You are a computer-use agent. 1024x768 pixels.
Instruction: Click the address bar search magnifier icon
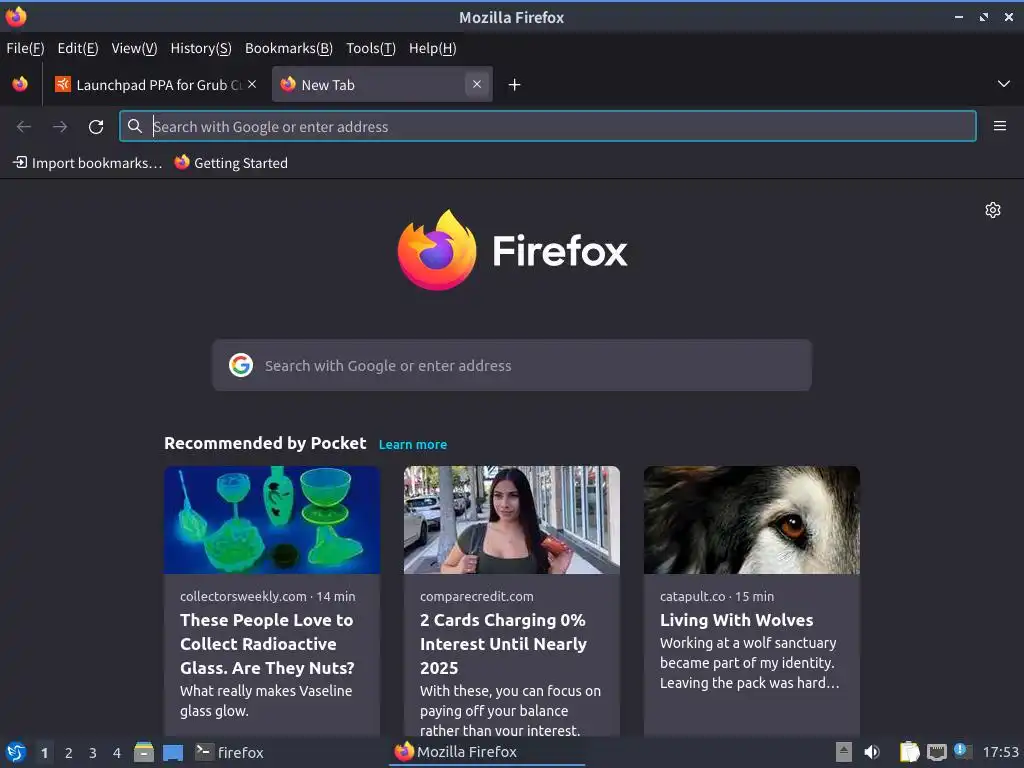[135, 126]
